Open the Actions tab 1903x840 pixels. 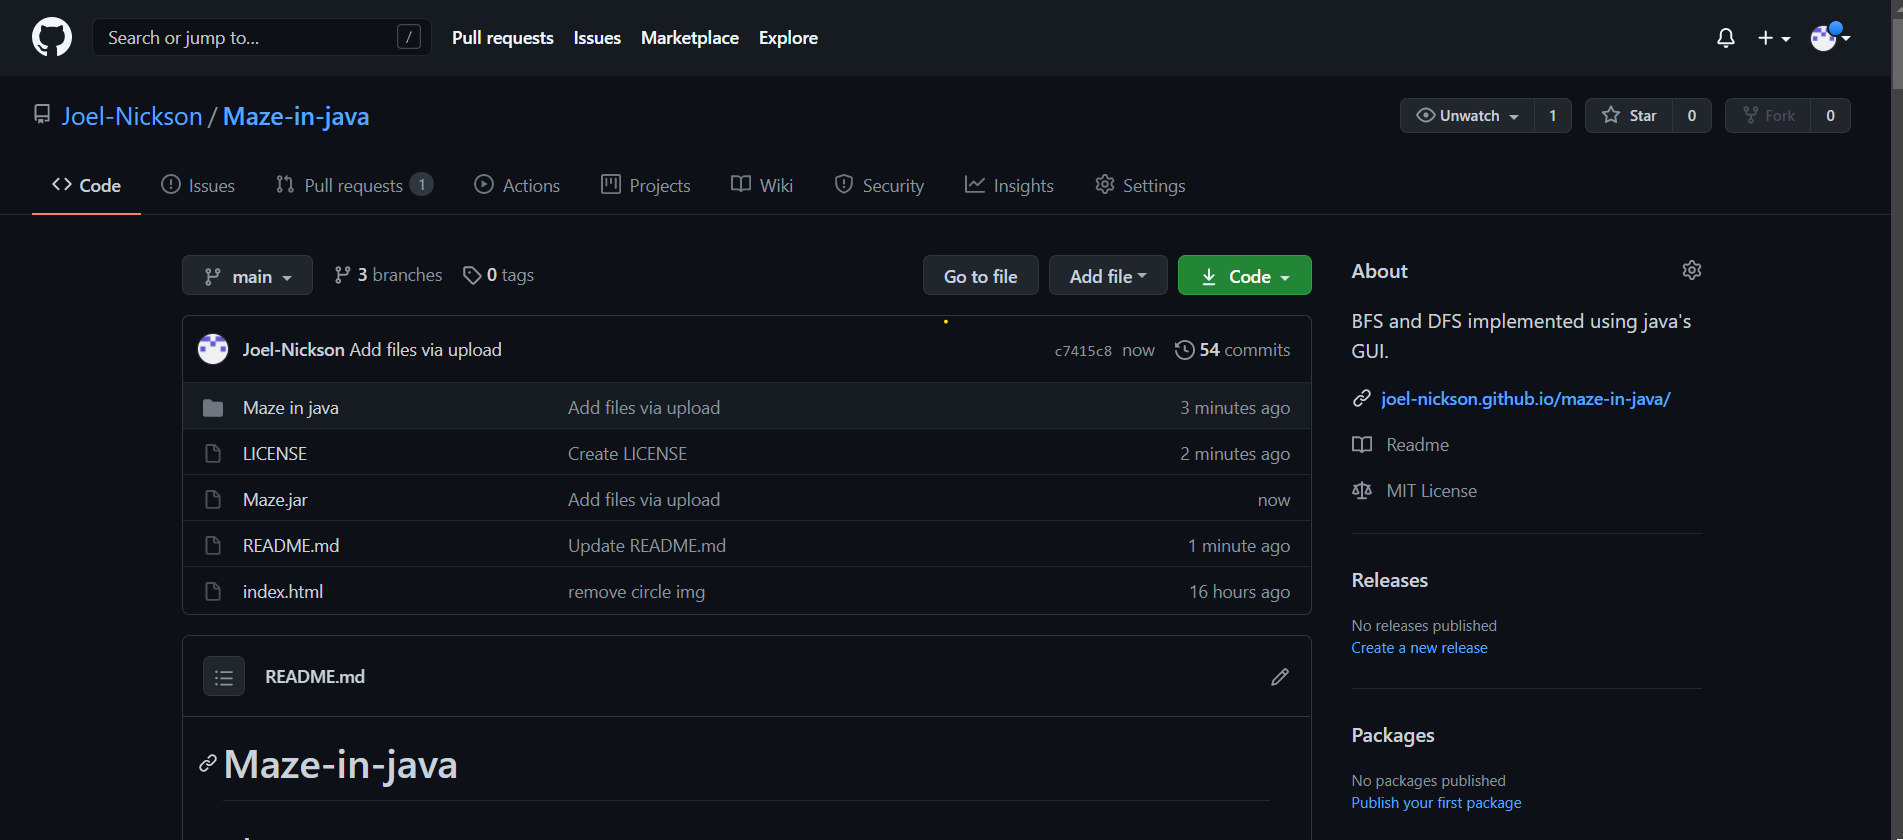click(517, 185)
